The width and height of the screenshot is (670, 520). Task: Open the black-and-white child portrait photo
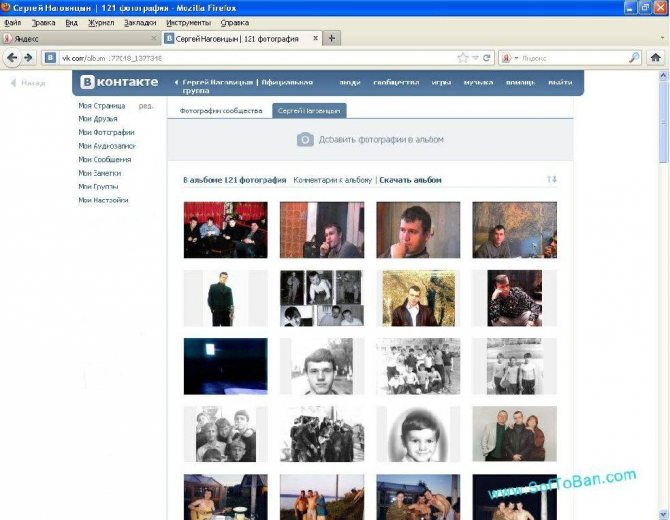(418, 434)
